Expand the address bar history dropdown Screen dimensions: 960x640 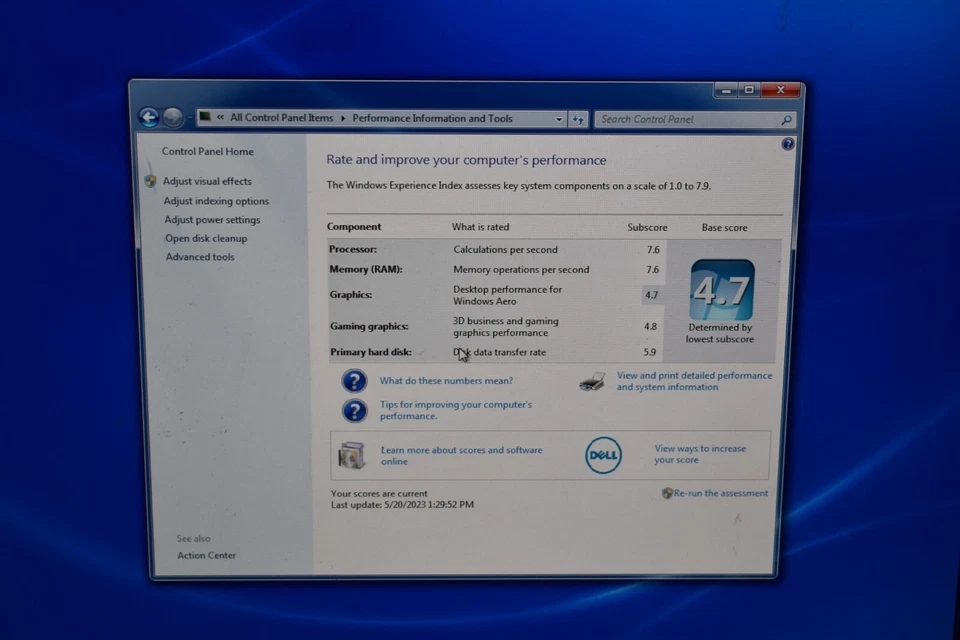point(559,118)
